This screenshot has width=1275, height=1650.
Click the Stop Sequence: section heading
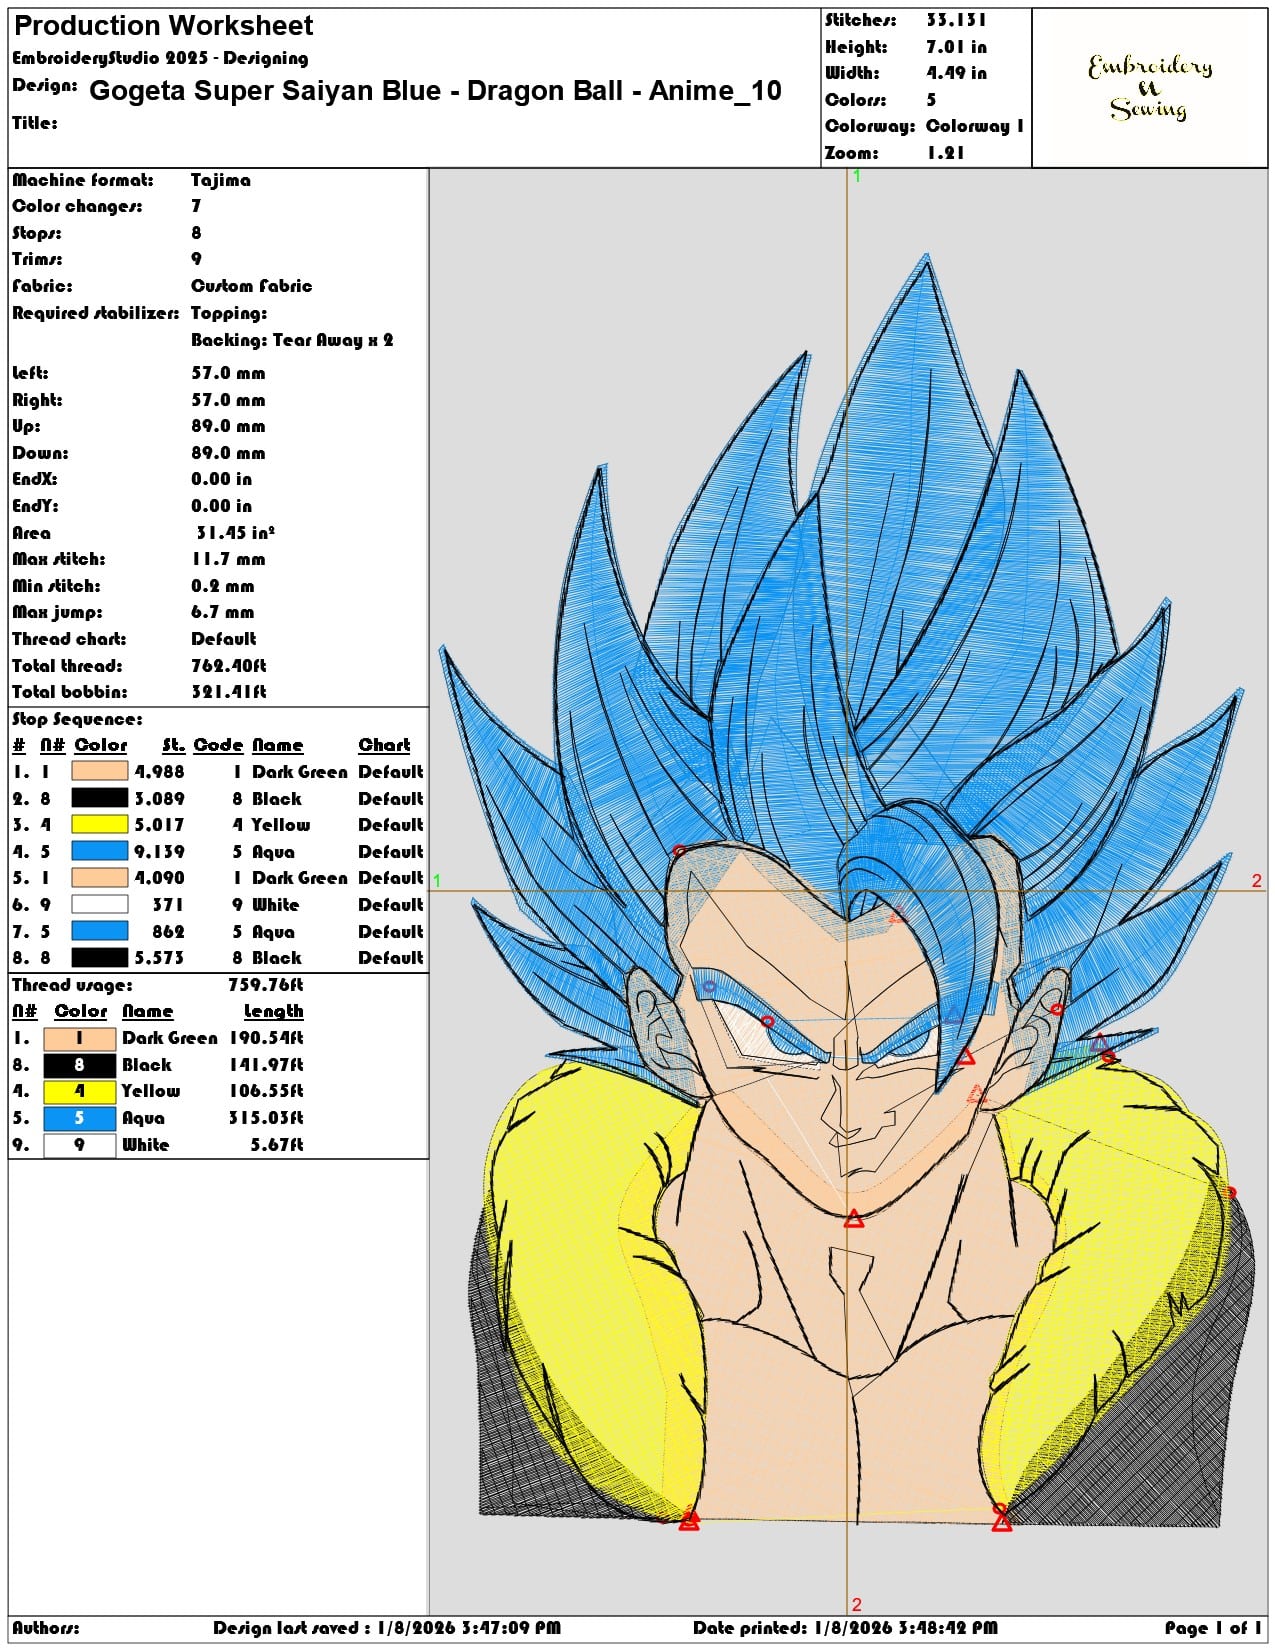click(x=77, y=719)
